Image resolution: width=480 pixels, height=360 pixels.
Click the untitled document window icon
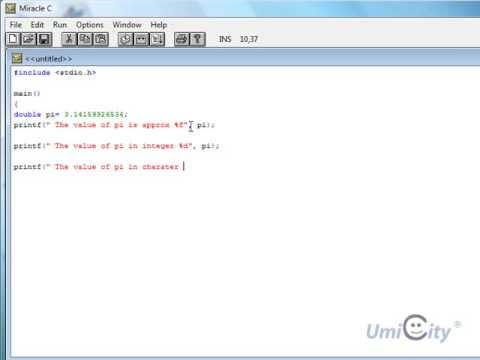(17, 59)
